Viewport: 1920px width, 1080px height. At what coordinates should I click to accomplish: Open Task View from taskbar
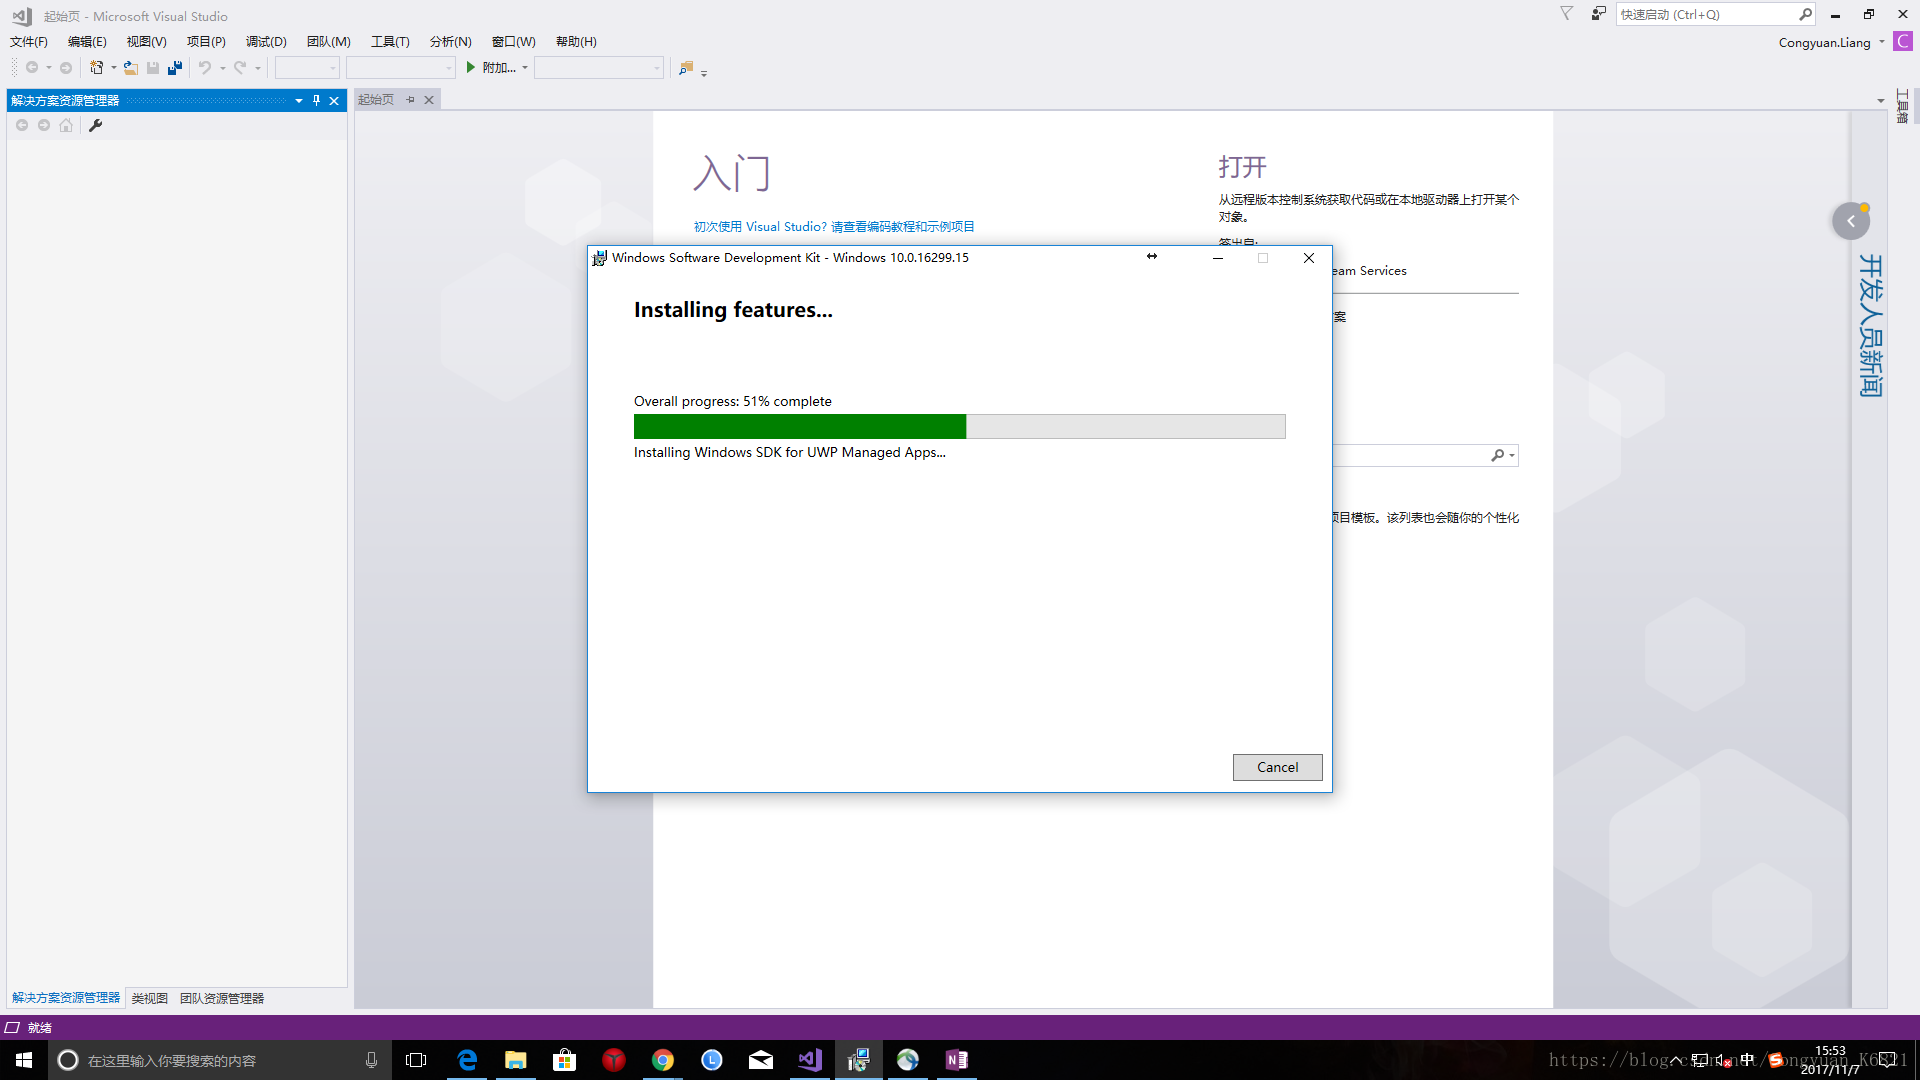tap(416, 1060)
